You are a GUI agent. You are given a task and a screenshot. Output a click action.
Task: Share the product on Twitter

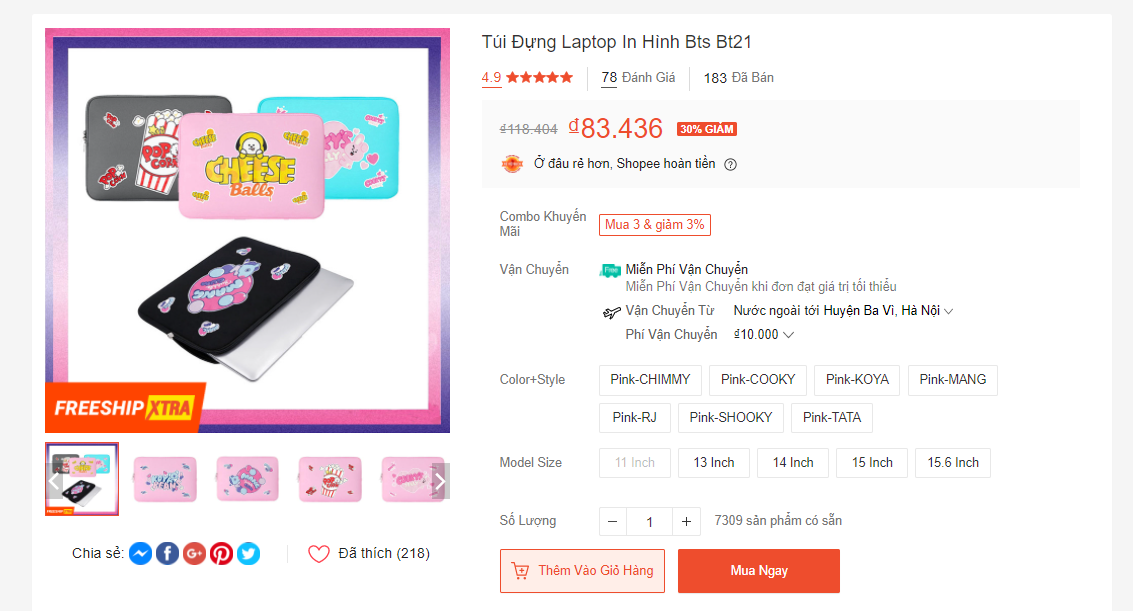[248, 553]
